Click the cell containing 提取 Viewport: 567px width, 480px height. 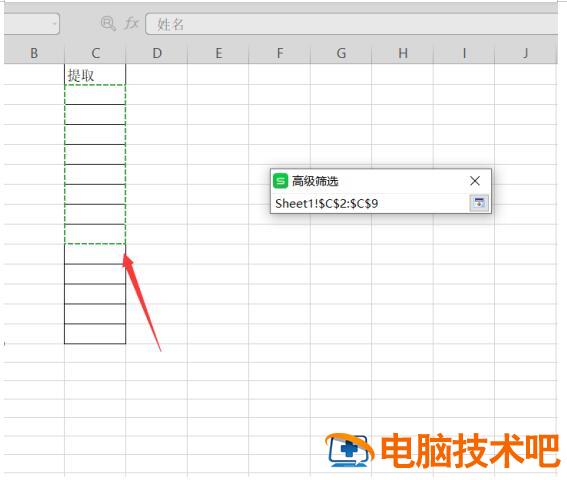click(x=95, y=75)
